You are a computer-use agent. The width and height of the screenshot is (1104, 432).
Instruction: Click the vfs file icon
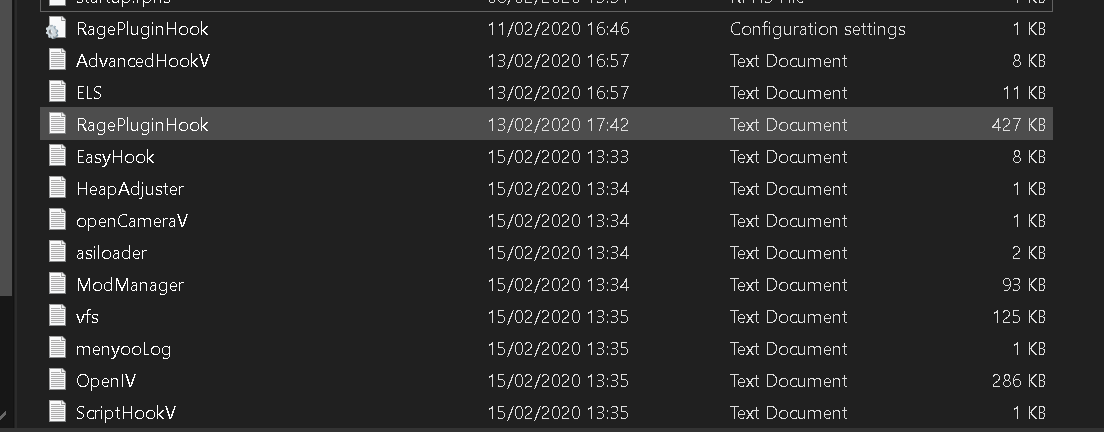[x=57, y=317]
